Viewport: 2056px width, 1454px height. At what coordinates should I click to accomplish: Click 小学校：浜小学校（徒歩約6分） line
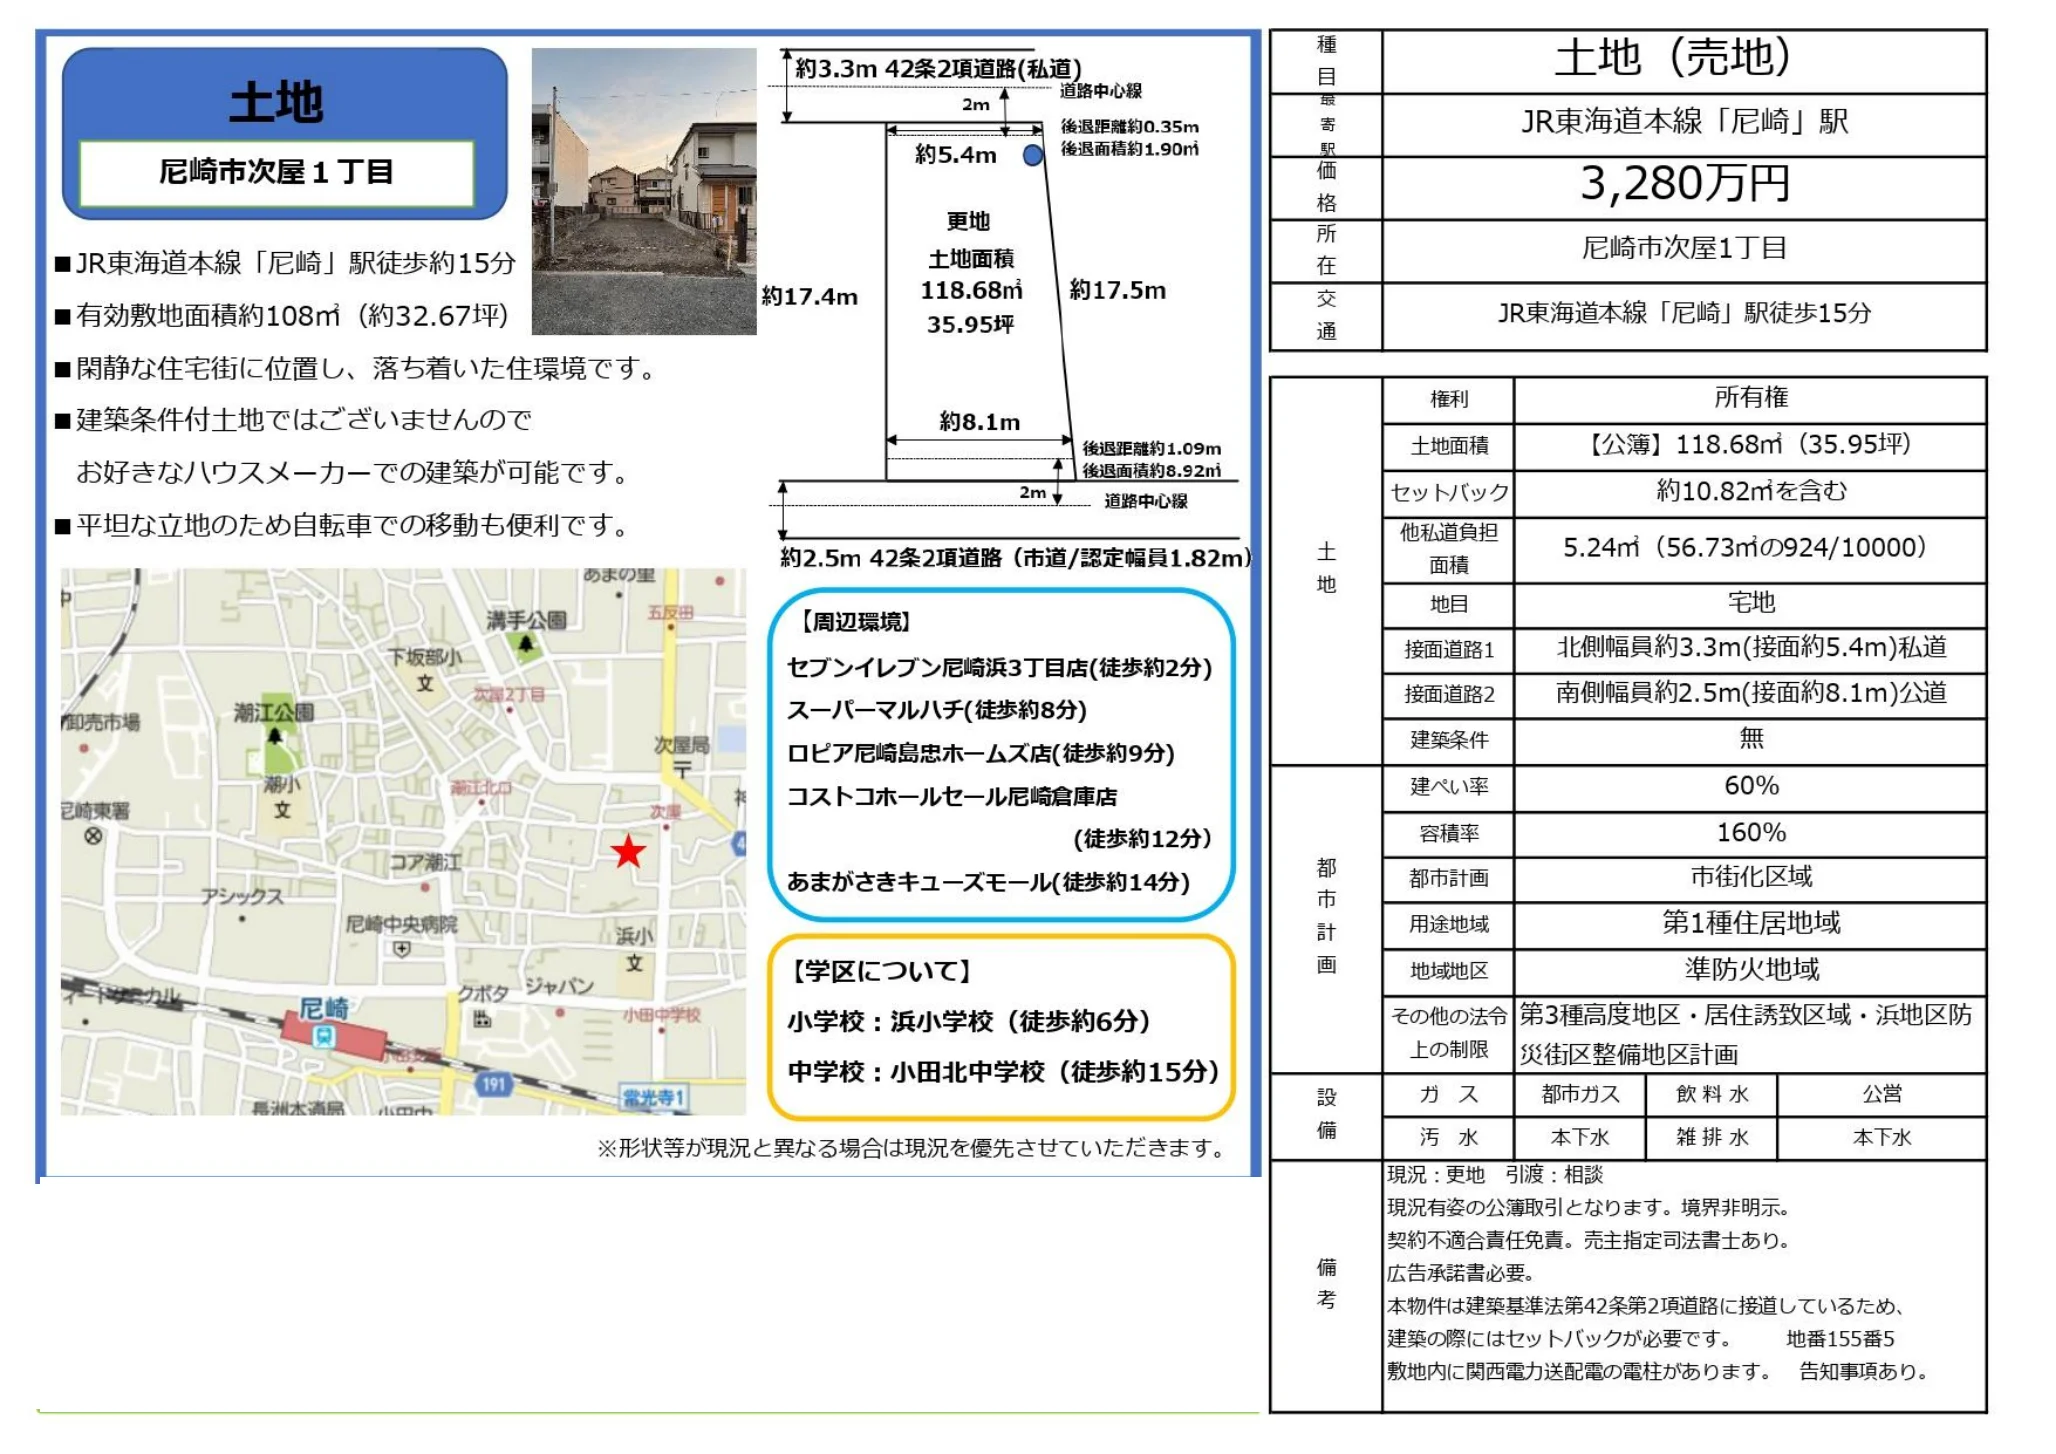tap(969, 1021)
